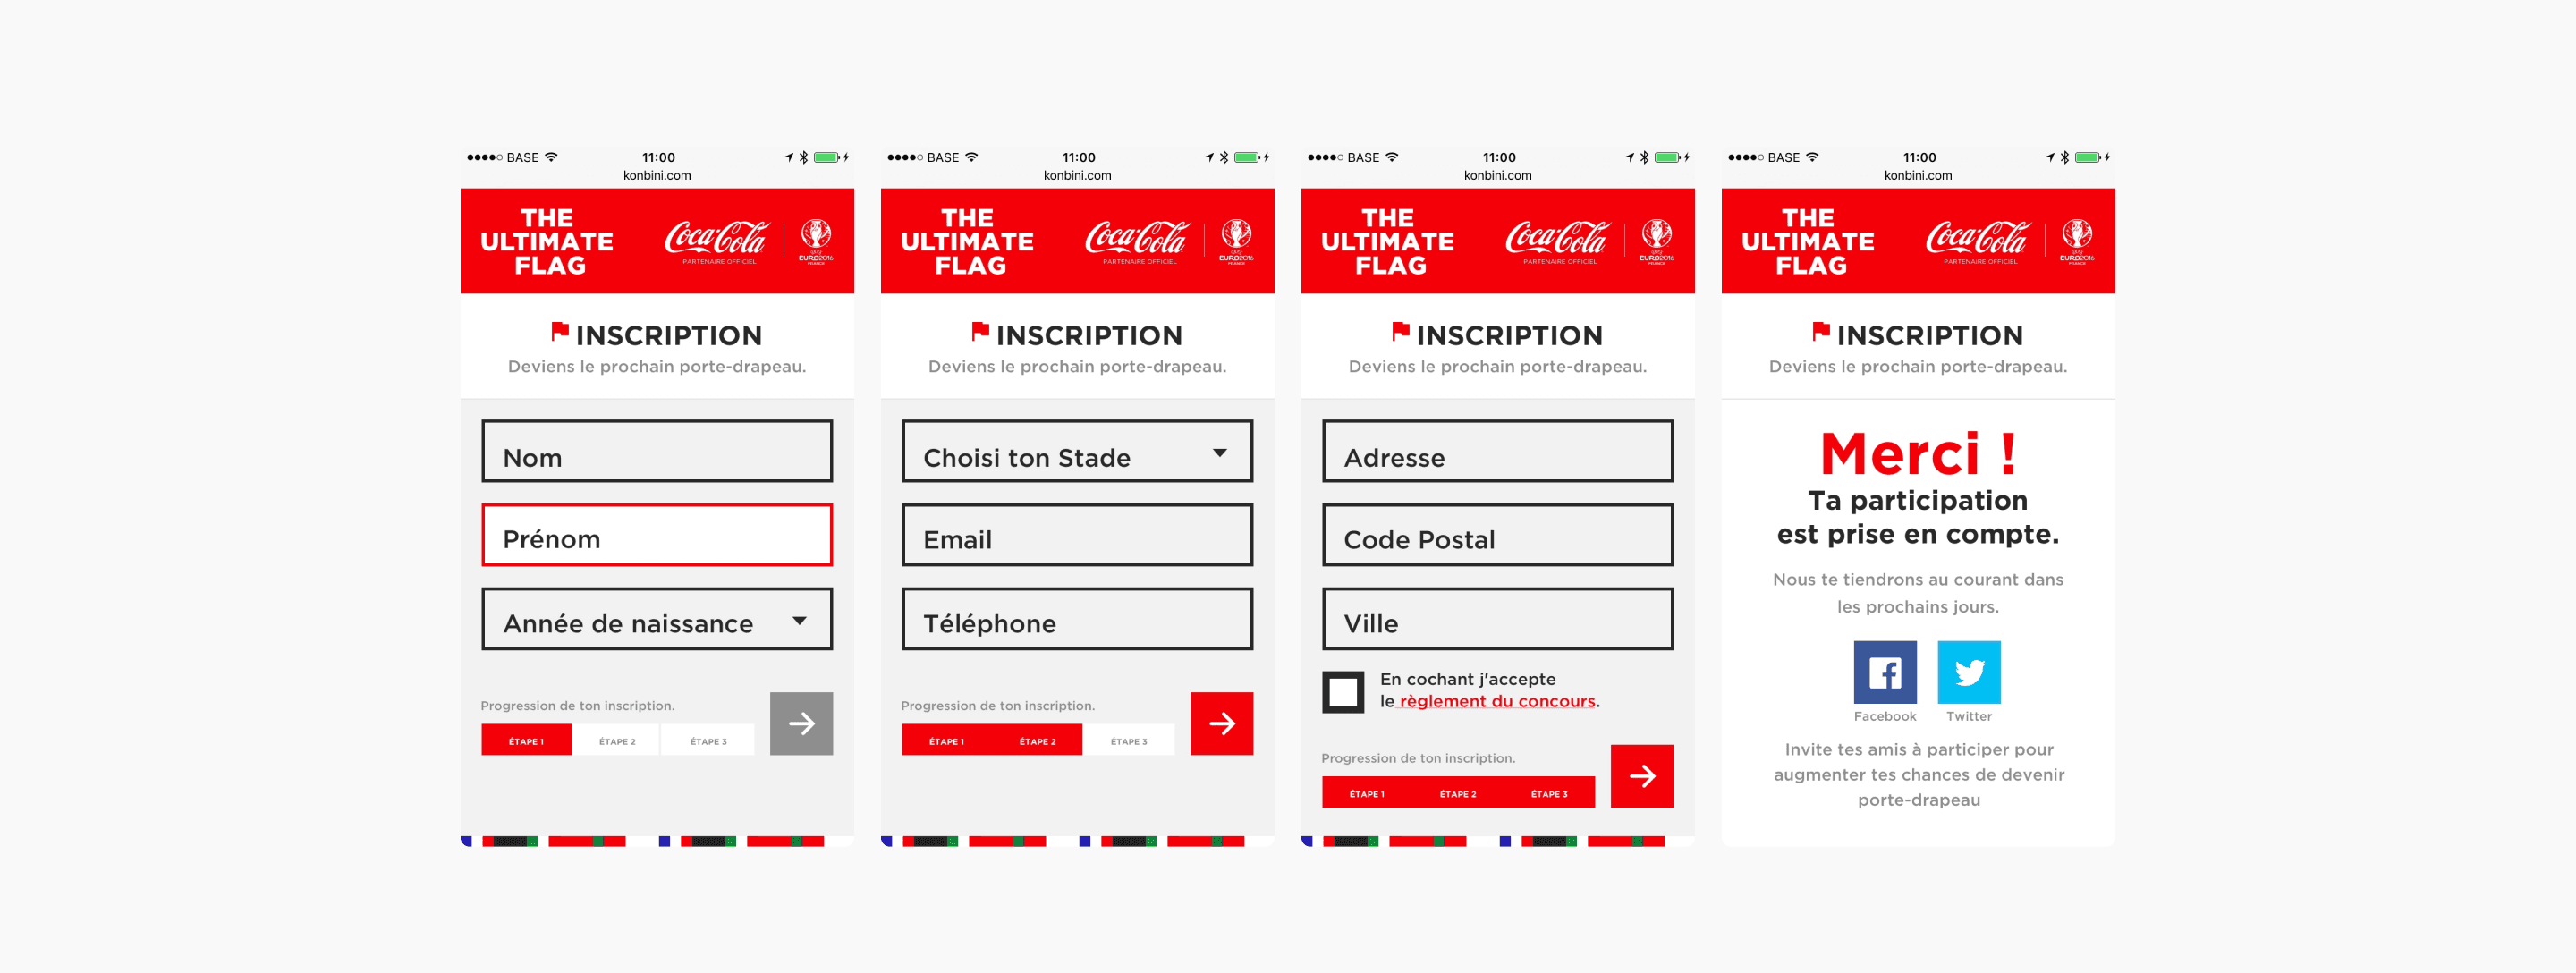Click the red ÉTAPE 1 progress segment under Adresse form

[x=1366, y=794]
